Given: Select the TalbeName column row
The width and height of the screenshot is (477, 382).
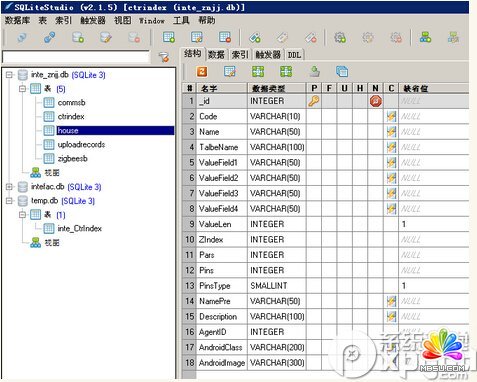Looking at the screenshot, I should 326,147.
